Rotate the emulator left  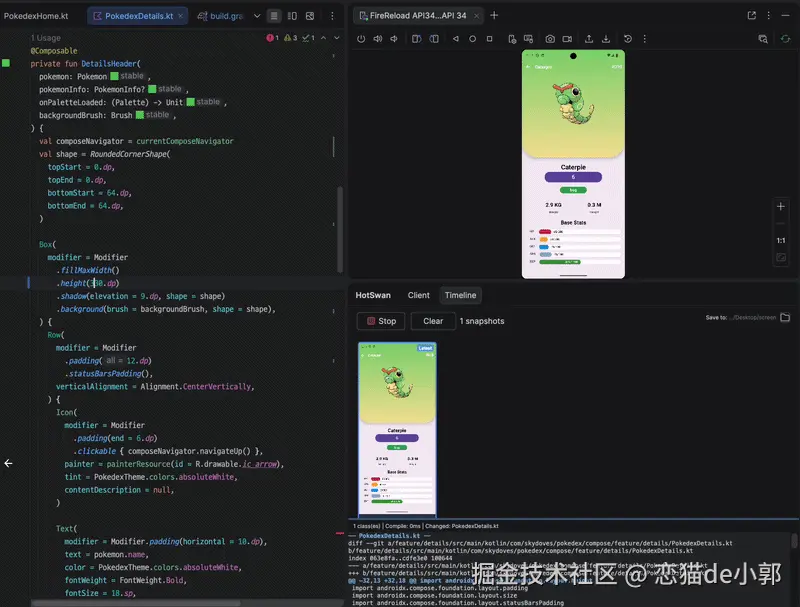pyautogui.click(x=416, y=39)
